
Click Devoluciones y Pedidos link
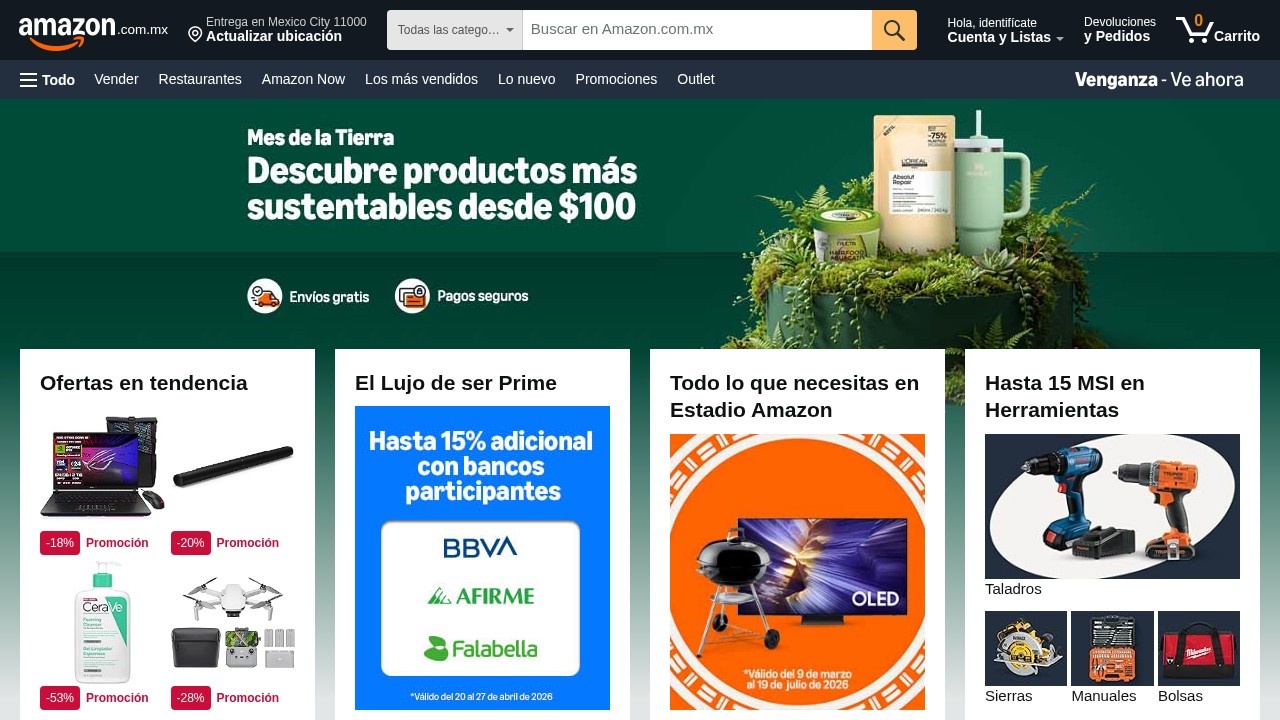(1120, 29)
